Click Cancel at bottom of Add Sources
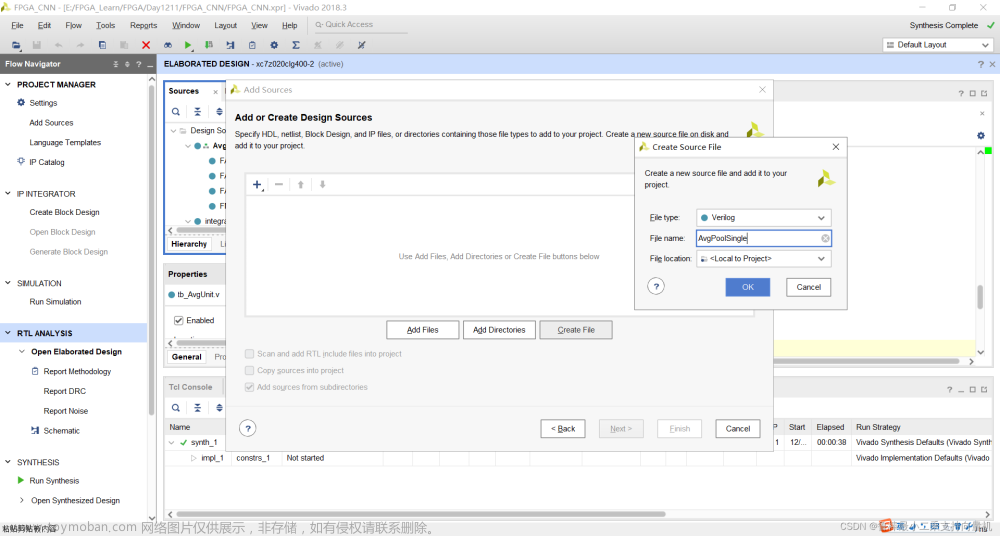Viewport: 1000px width, 536px height. coord(738,429)
